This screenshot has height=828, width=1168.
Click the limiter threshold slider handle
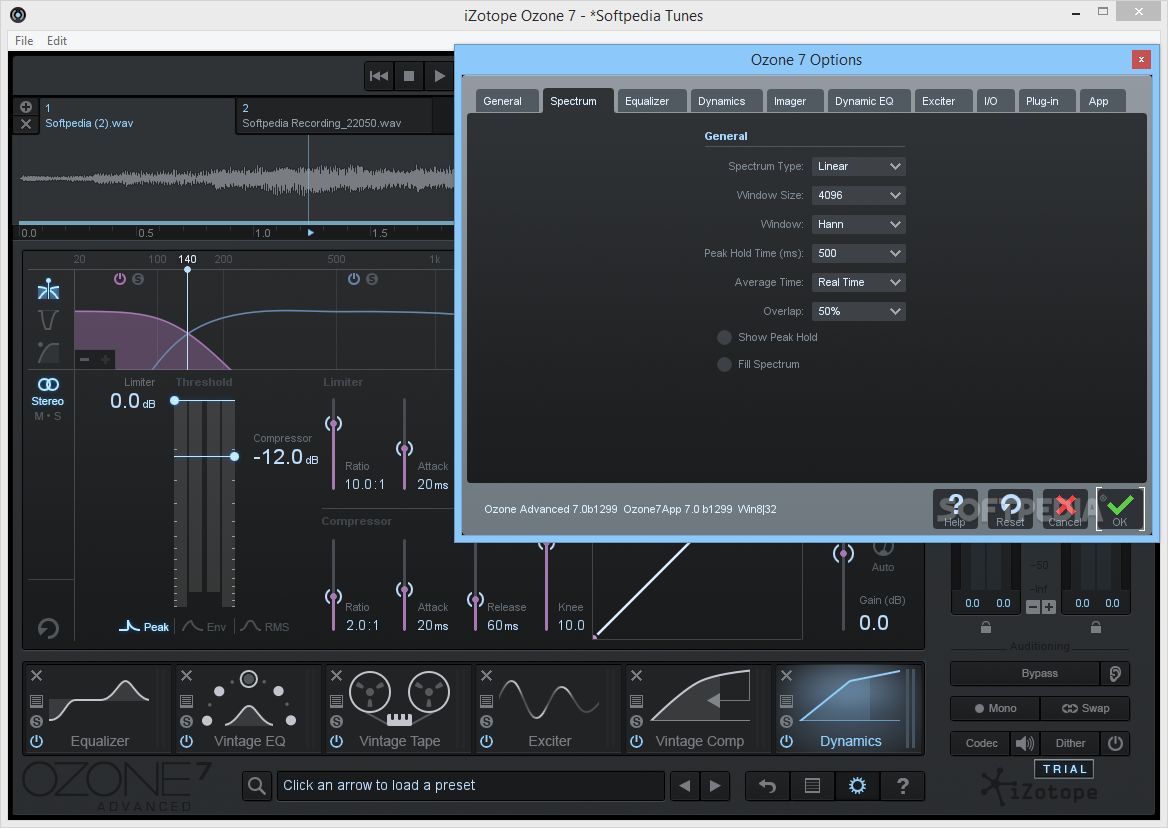pos(175,401)
